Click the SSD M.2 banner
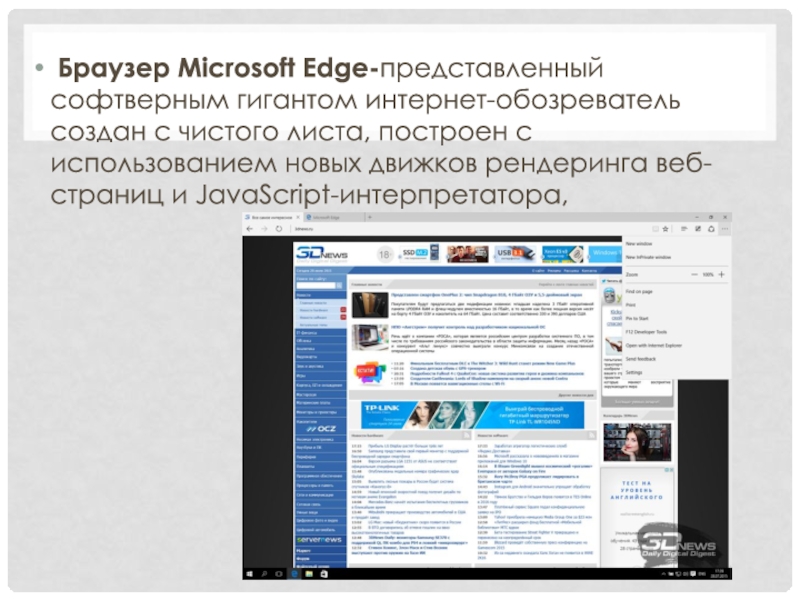 click(420, 253)
